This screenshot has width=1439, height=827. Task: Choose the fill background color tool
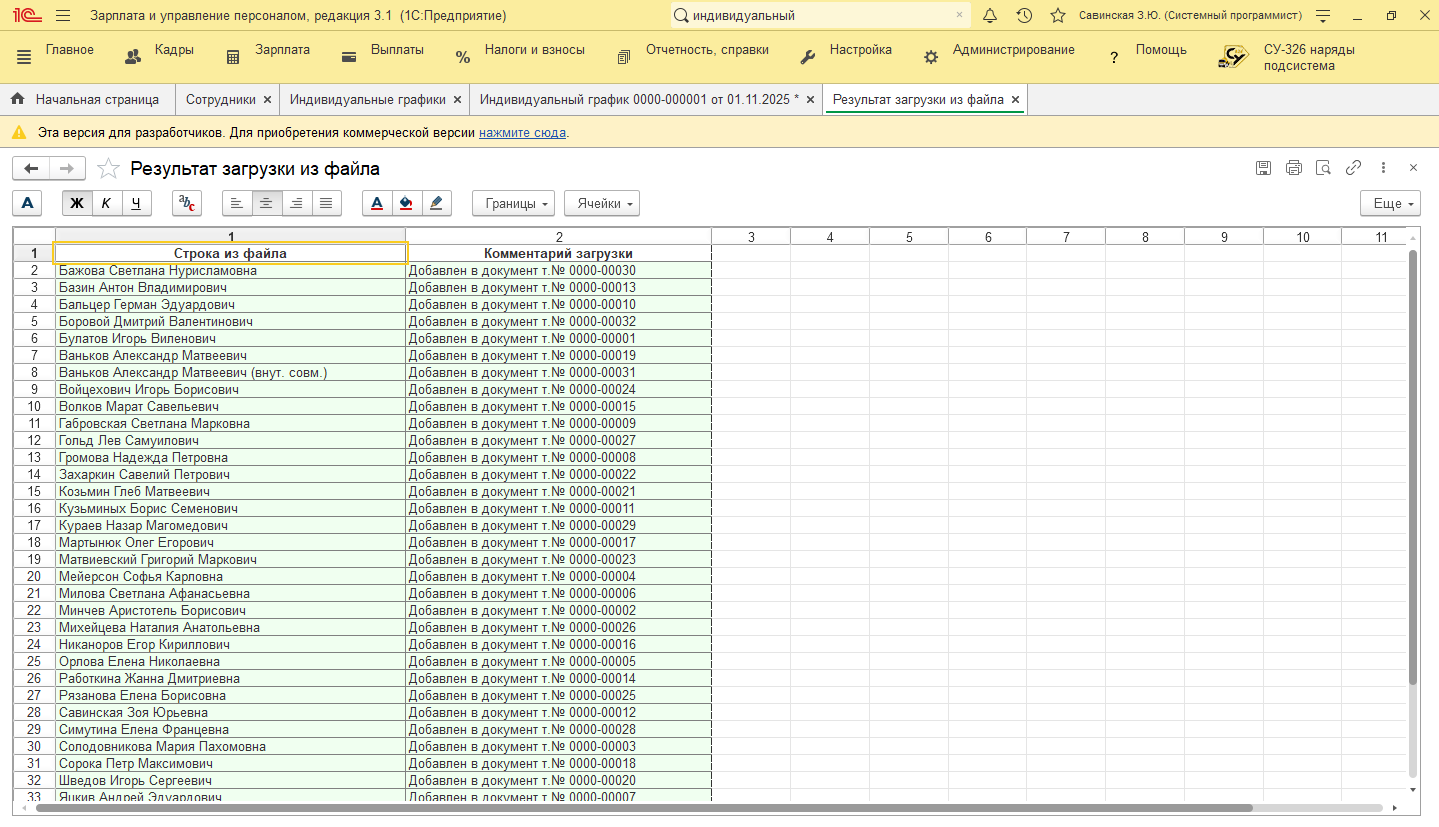pos(406,203)
